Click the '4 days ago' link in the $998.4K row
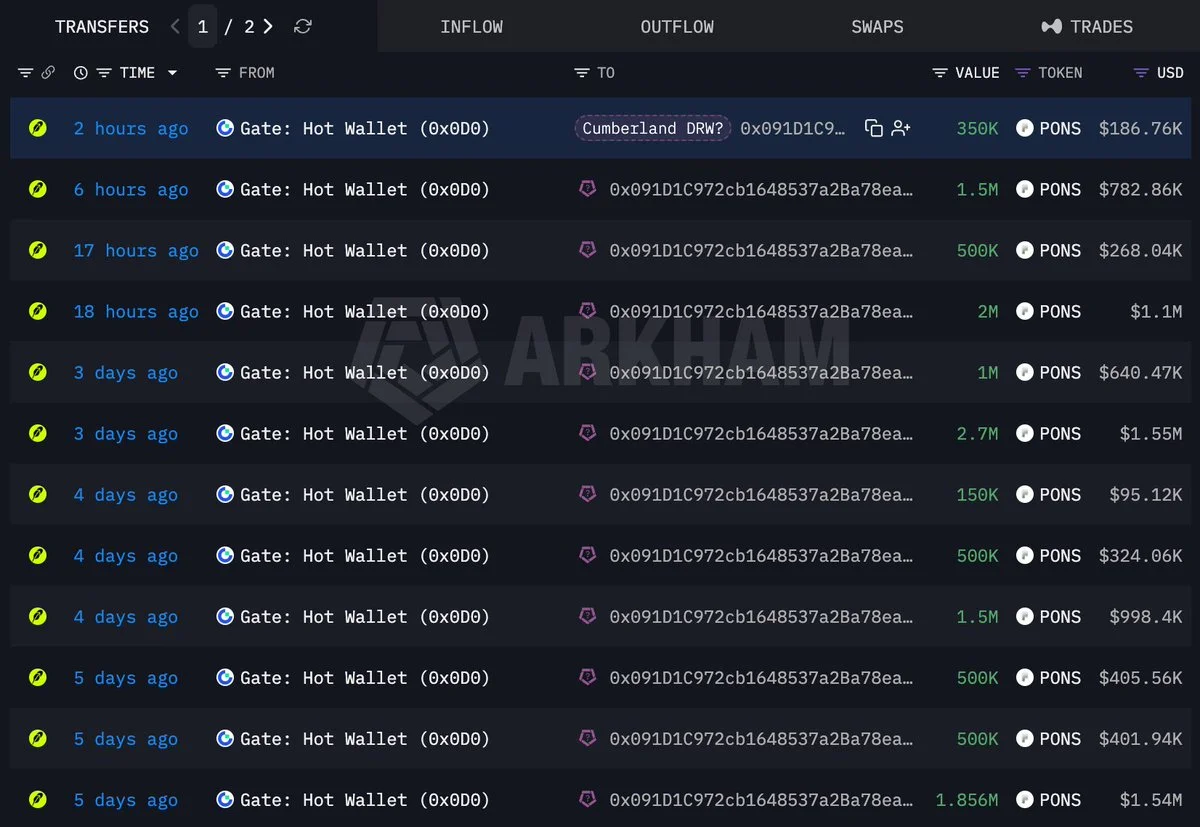The width and height of the screenshot is (1200, 827). 126,616
